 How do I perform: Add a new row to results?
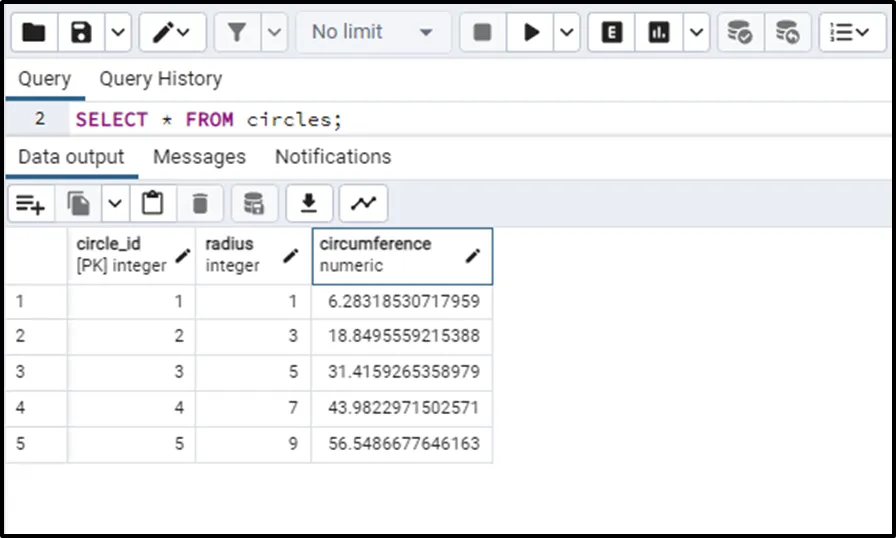pos(30,204)
